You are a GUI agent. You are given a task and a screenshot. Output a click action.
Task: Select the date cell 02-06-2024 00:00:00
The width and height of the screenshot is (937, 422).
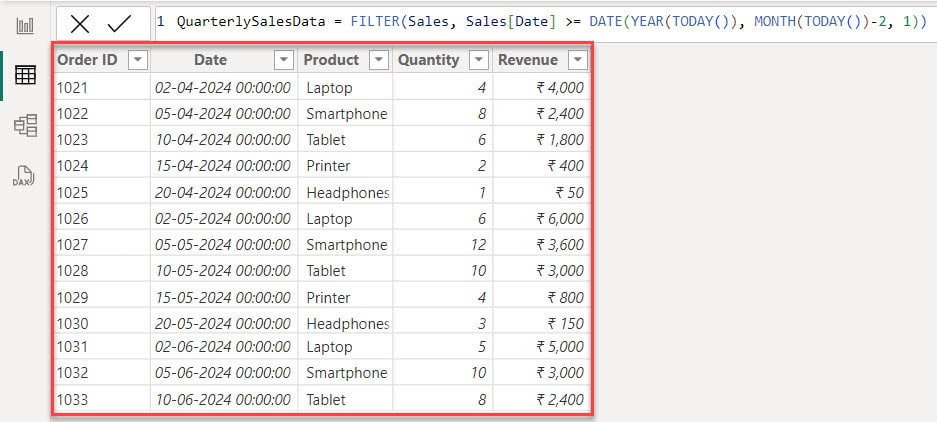pyautogui.click(x=223, y=347)
